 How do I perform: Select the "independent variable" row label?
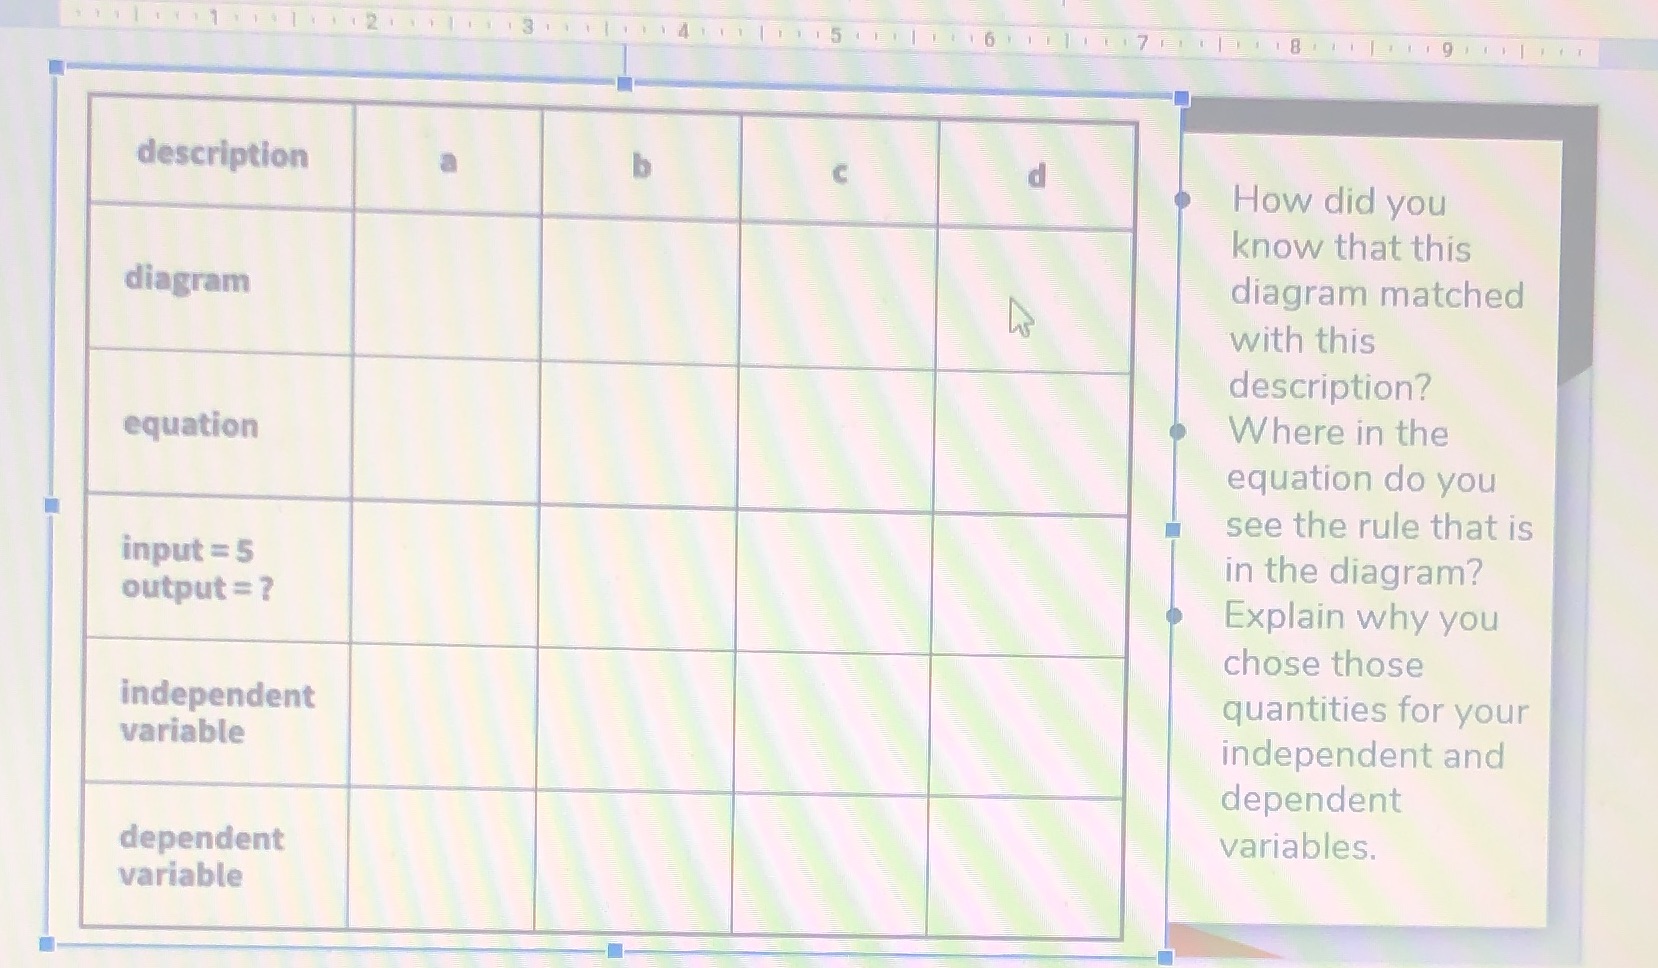[x=218, y=713]
